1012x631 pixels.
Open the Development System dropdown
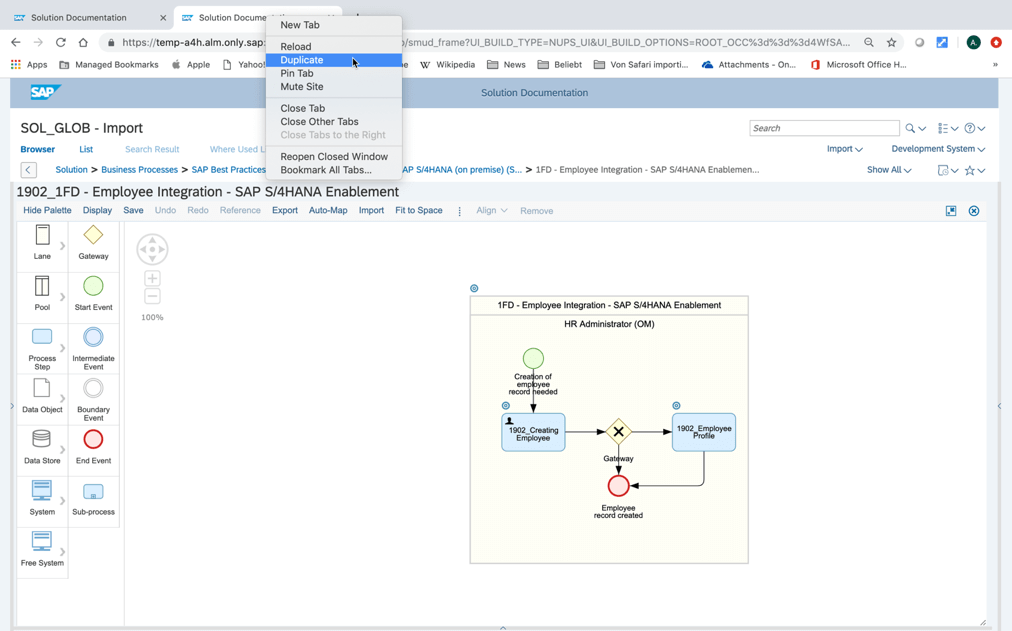[x=938, y=149]
